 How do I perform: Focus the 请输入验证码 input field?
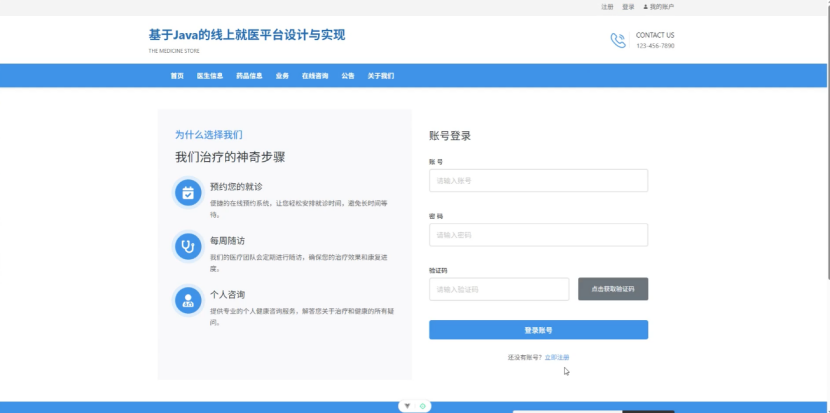click(x=499, y=289)
